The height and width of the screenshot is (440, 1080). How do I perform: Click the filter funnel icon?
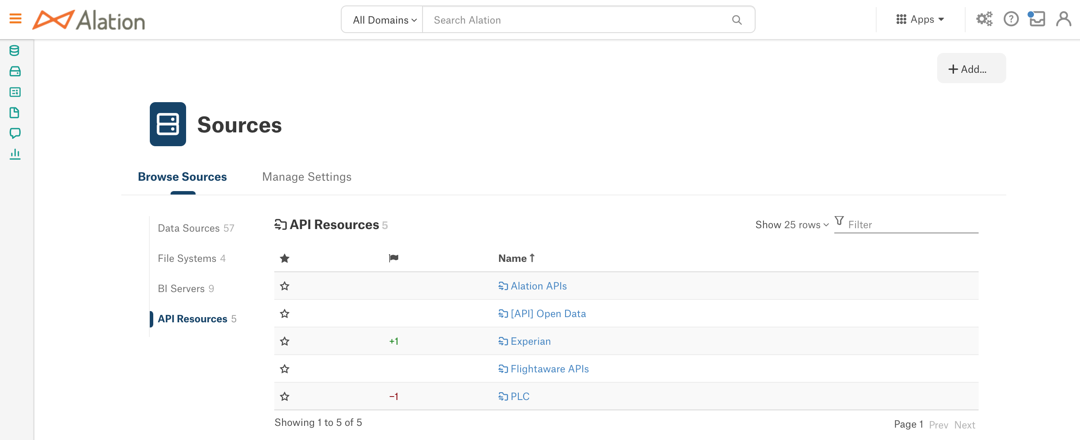tap(839, 221)
